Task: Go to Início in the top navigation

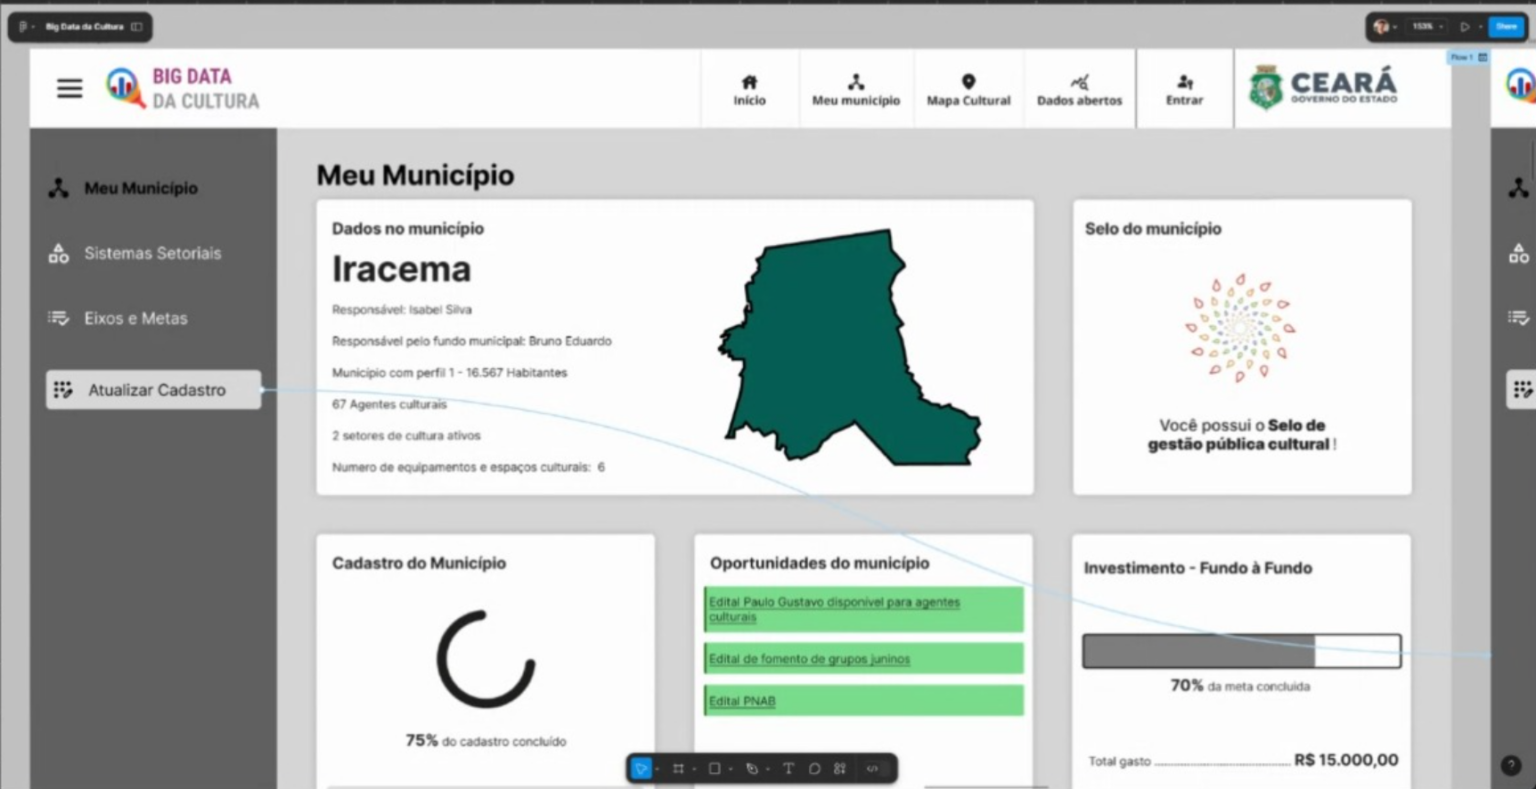Action: coord(749,90)
